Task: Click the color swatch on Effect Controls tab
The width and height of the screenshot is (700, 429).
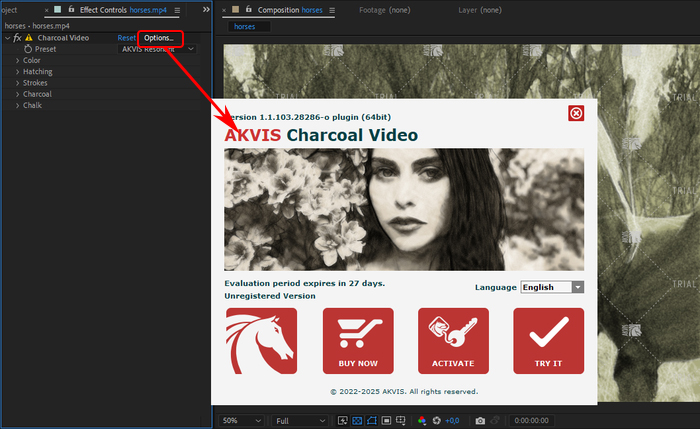Action: point(58,9)
